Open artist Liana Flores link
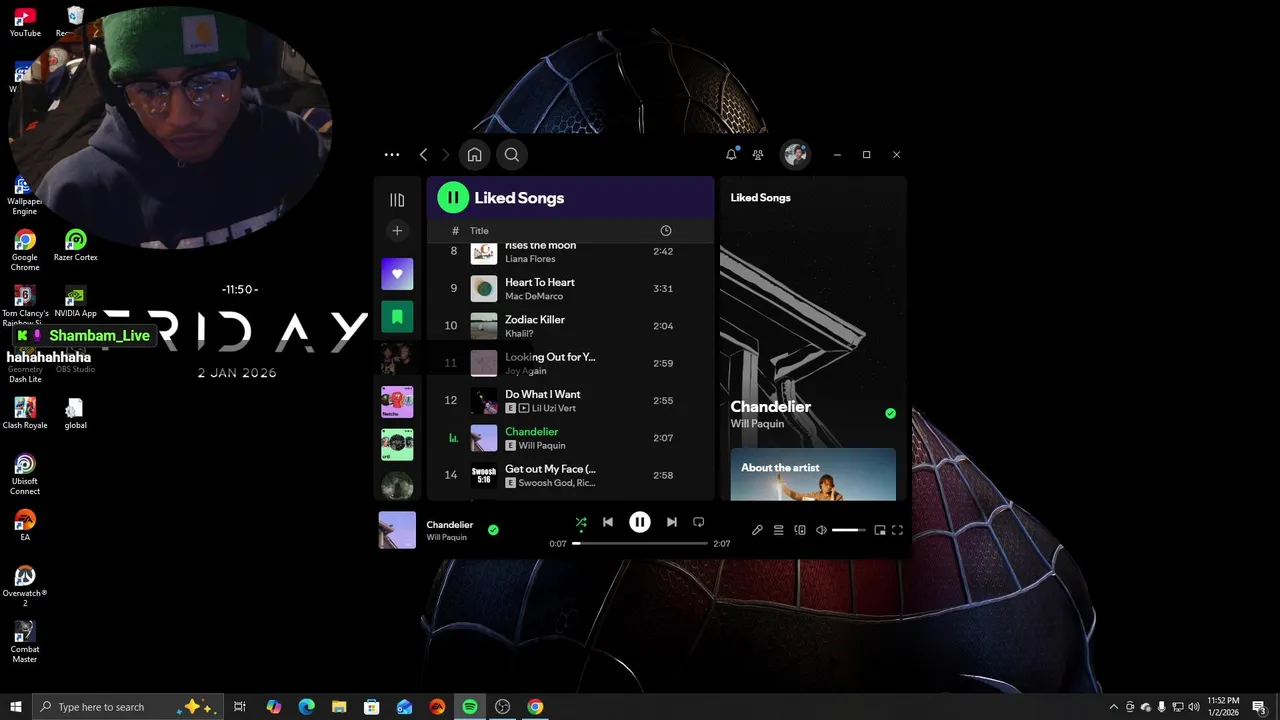The width and height of the screenshot is (1280, 720). tap(530, 259)
